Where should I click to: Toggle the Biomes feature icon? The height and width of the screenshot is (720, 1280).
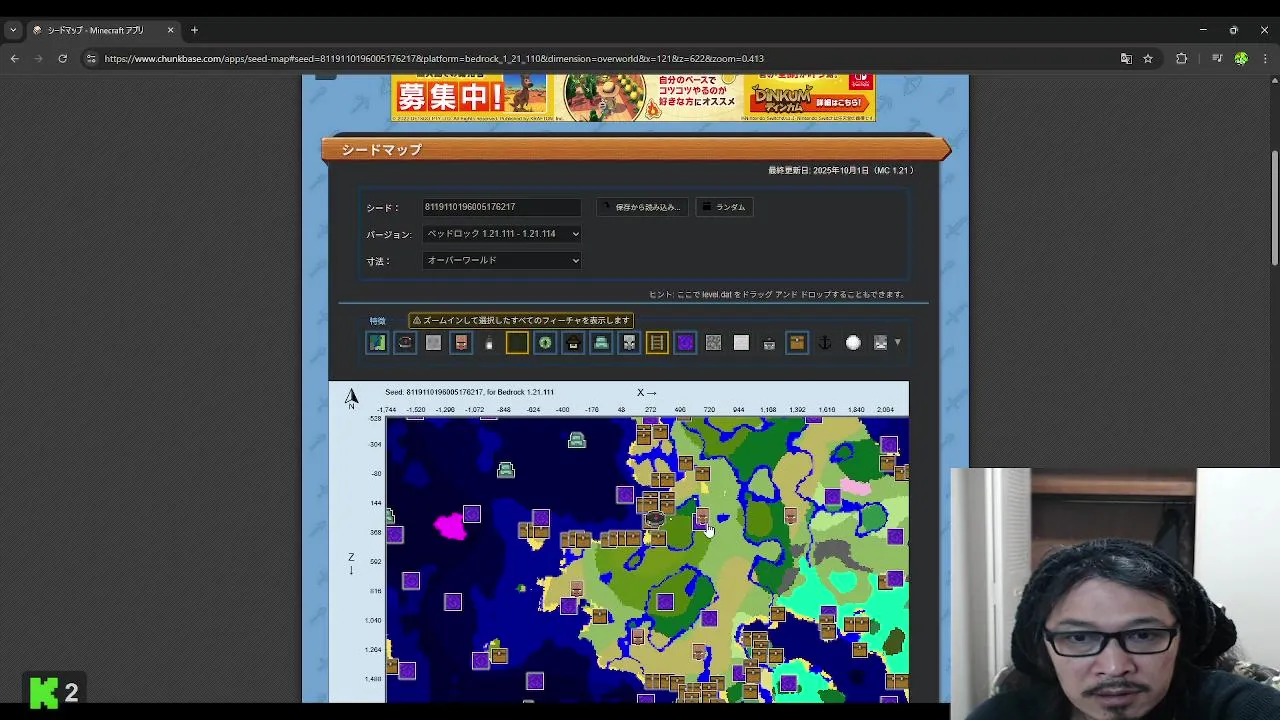377,343
